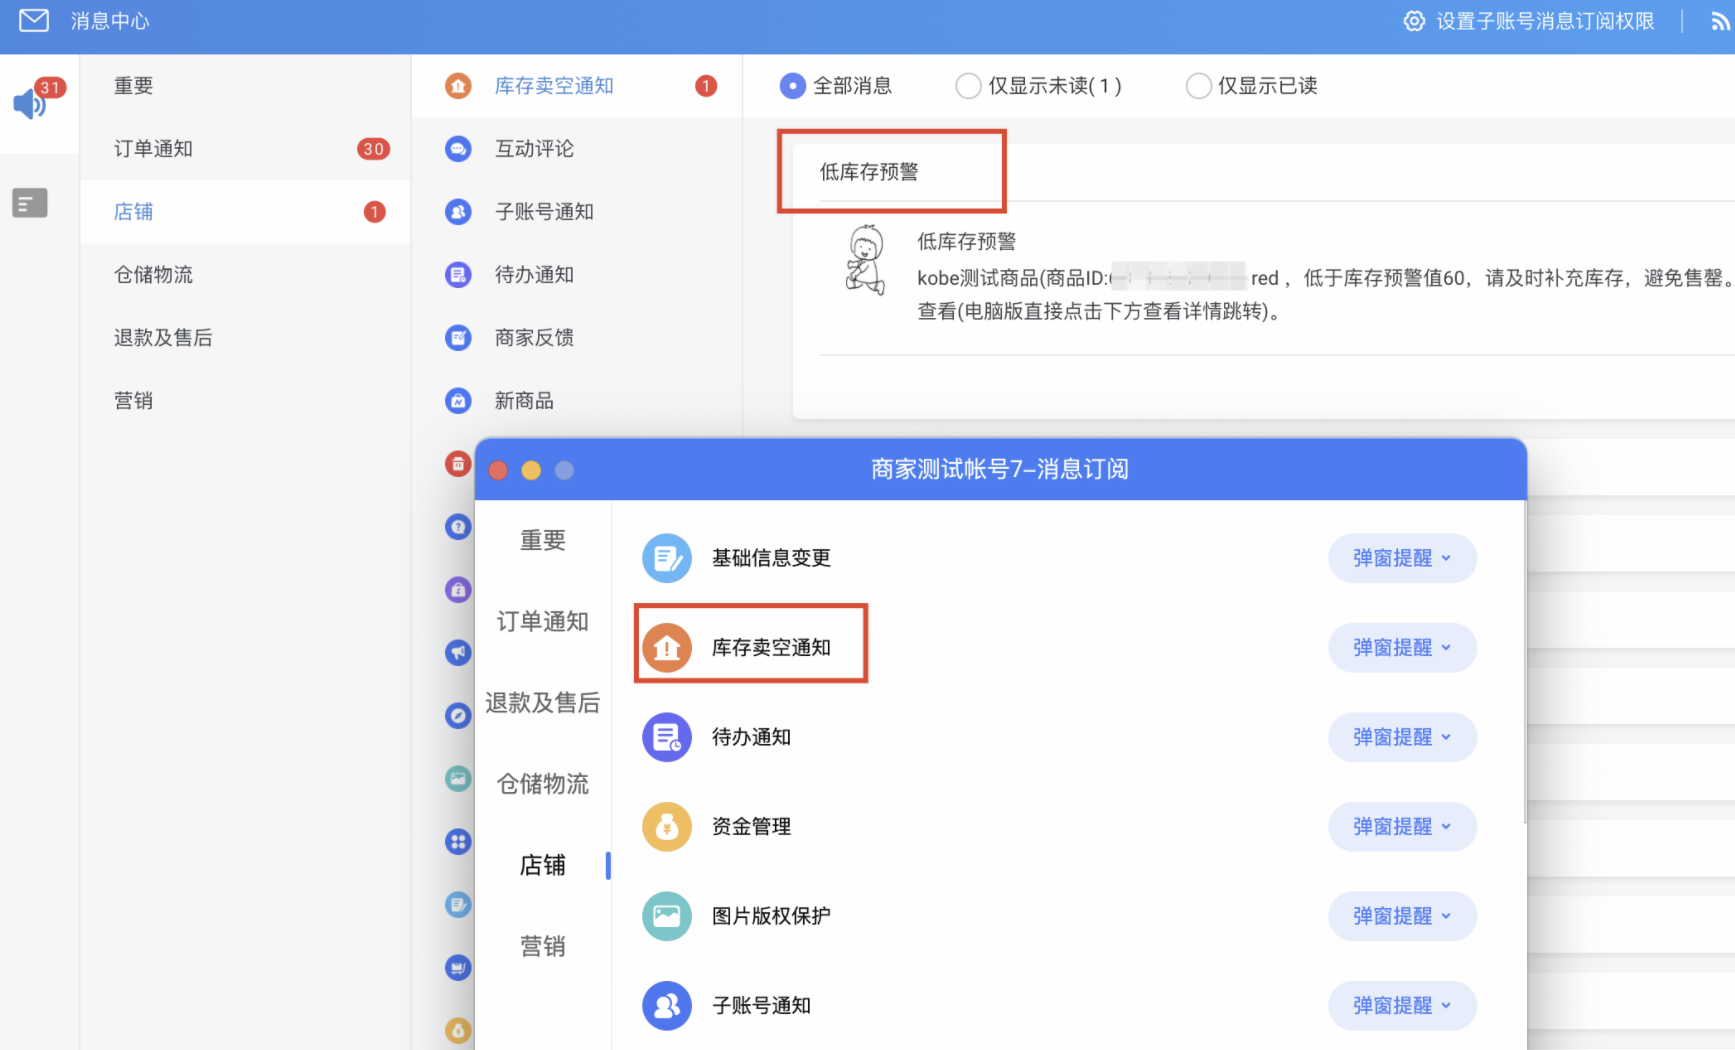The width and height of the screenshot is (1735, 1050).
Task: Click the yellow minimize button of subscription dialog
Action: pos(531,470)
